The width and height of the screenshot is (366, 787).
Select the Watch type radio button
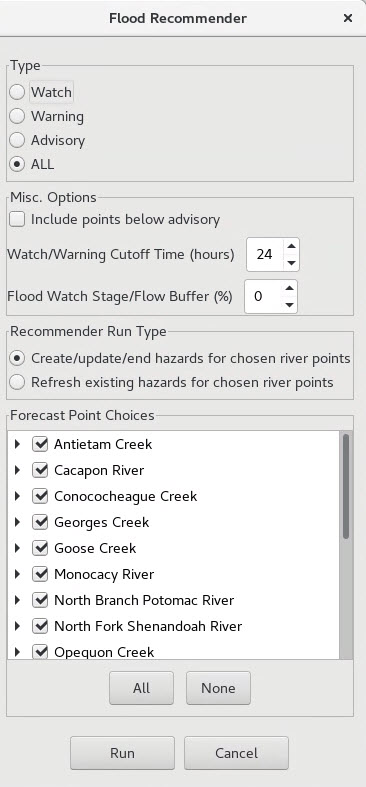pyautogui.click(x=17, y=92)
